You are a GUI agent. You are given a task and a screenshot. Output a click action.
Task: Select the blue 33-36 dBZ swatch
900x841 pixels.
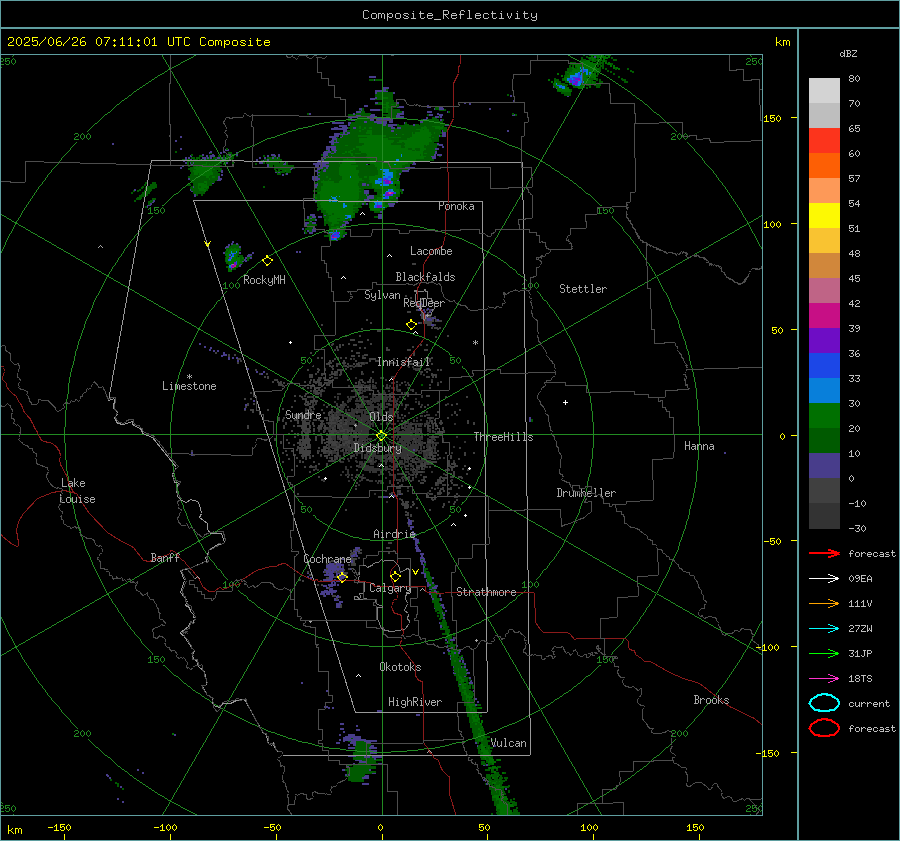[x=824, y=365]
